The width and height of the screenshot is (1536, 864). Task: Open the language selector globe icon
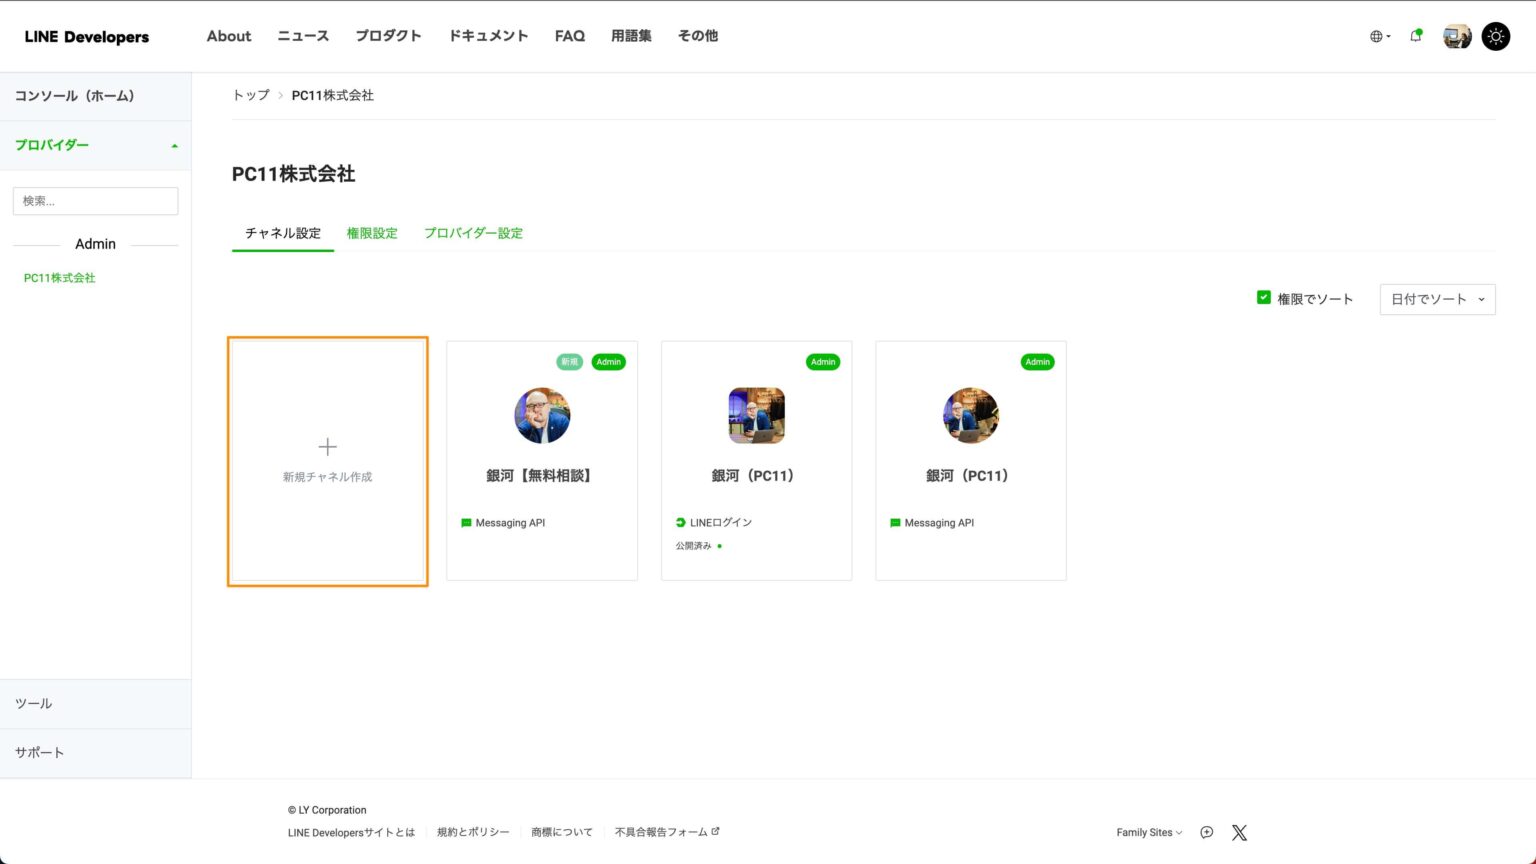pos(1378,36)
